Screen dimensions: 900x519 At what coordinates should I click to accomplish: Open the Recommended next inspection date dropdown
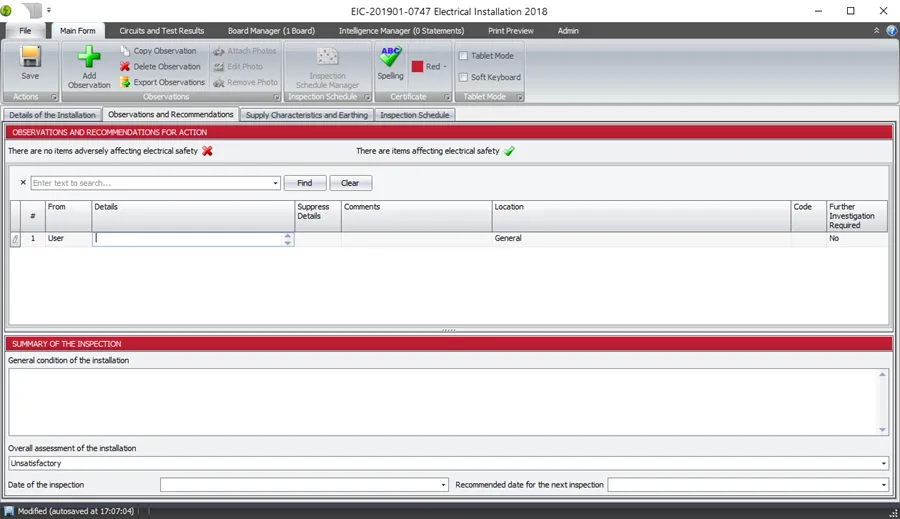(x=884, y=485)
